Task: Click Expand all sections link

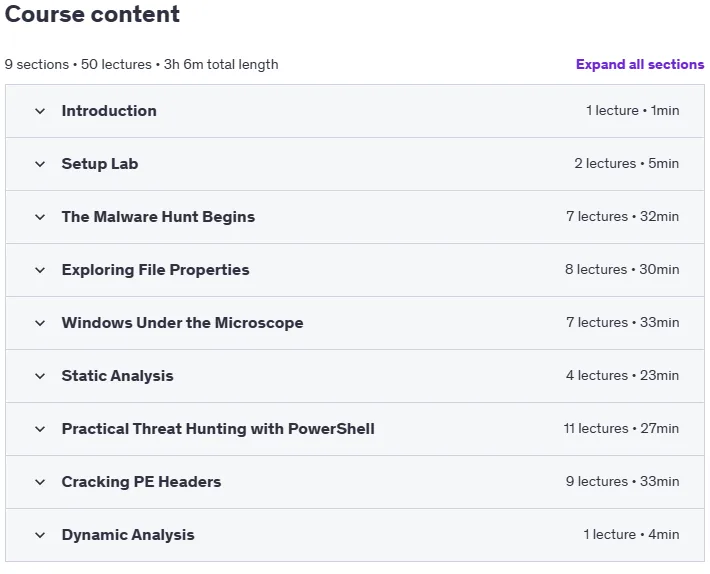Action: click(x=640, y=64)
